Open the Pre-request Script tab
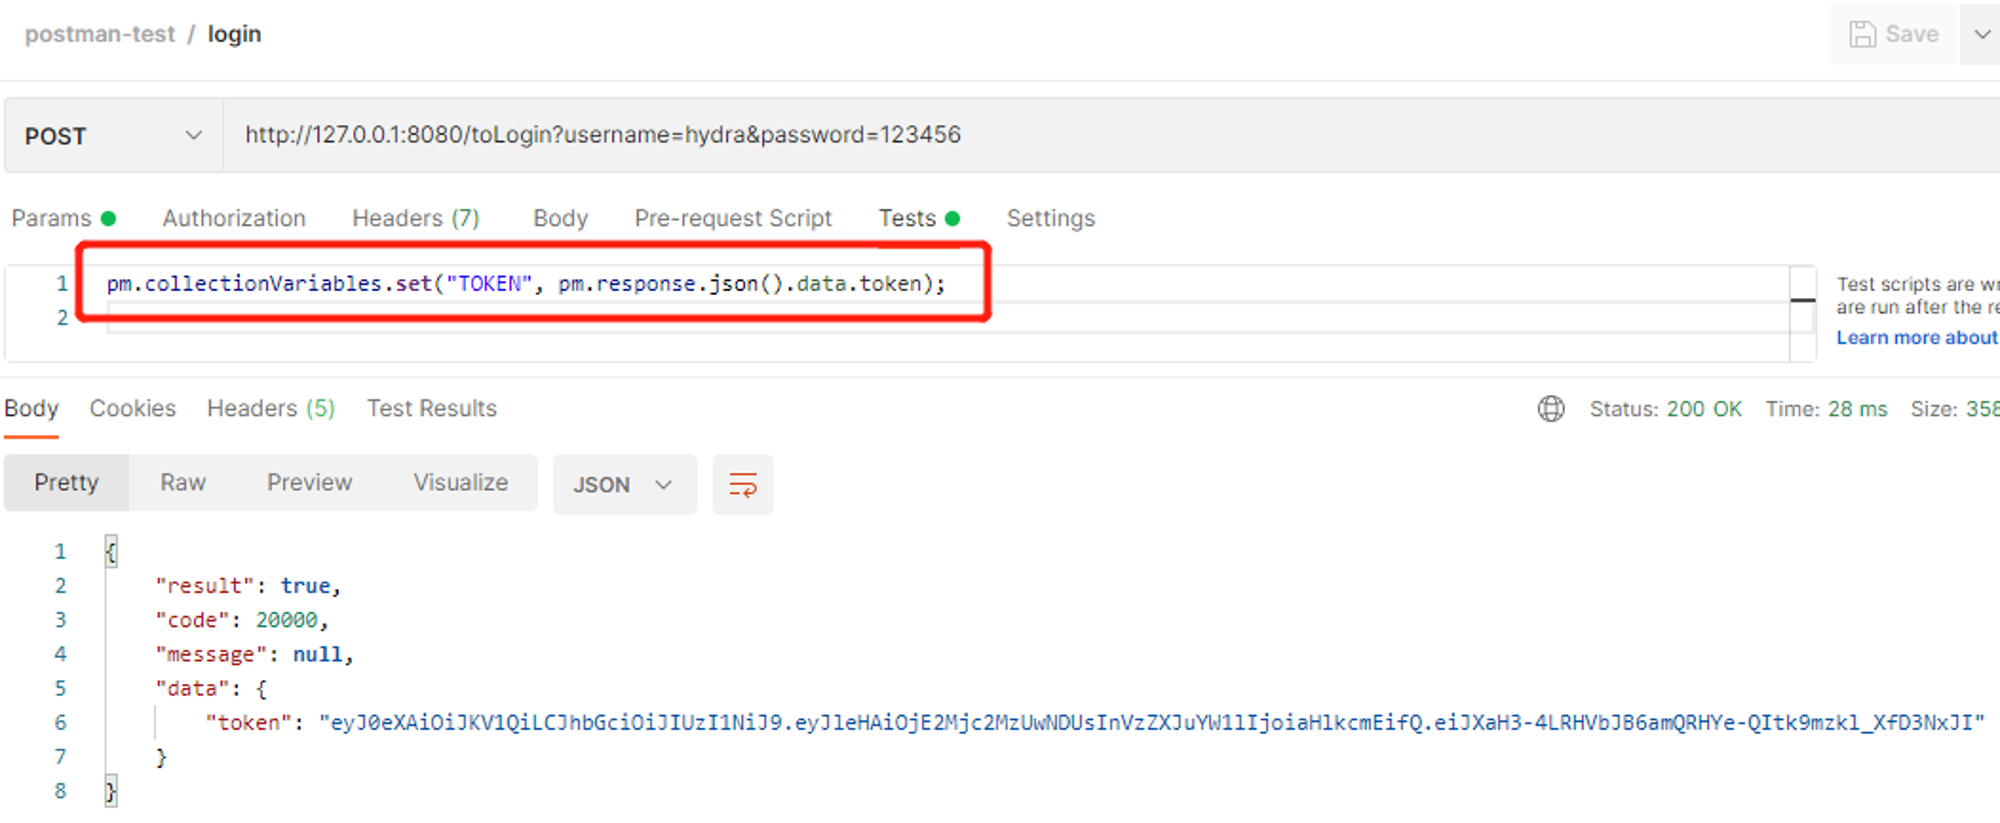 coord(733,218)
